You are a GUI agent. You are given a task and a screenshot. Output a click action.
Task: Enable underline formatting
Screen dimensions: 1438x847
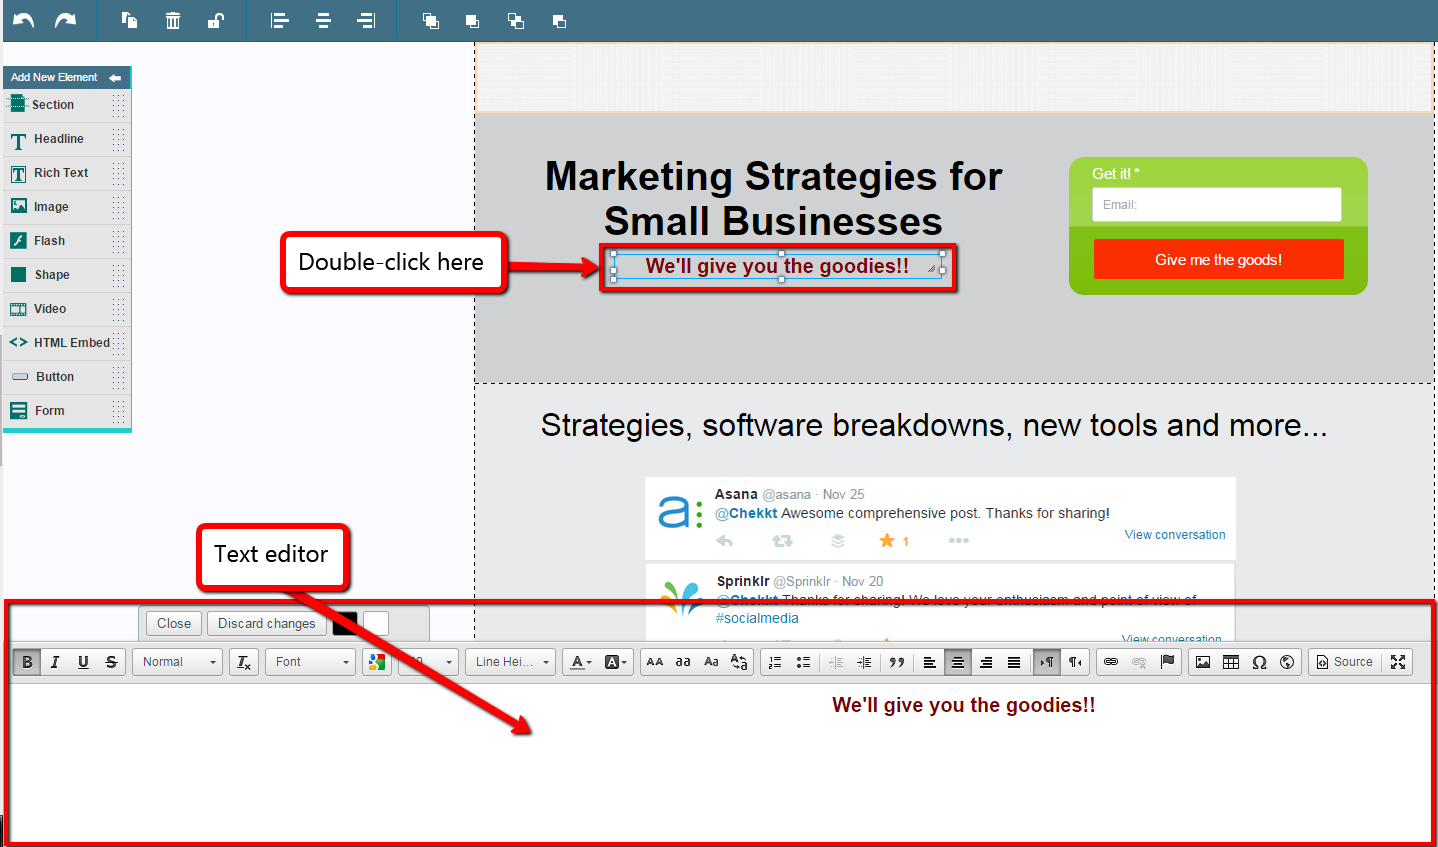coord(83,662)
